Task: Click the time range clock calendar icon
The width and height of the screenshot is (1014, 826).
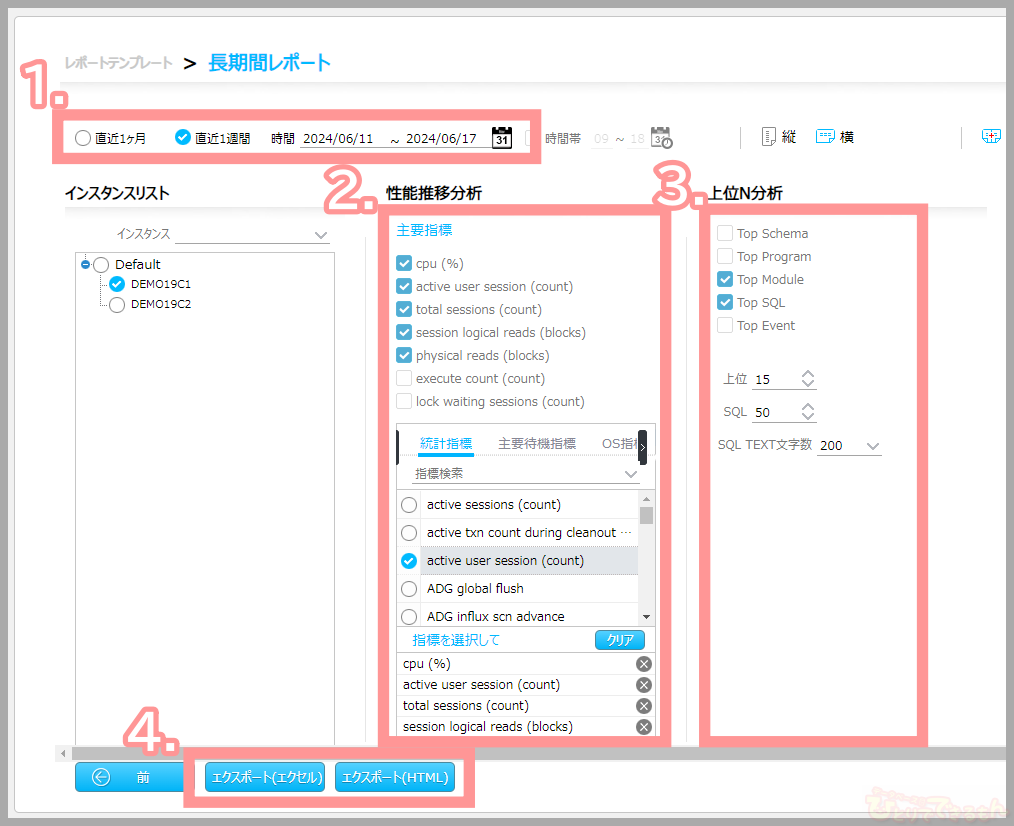Action: 661,138
